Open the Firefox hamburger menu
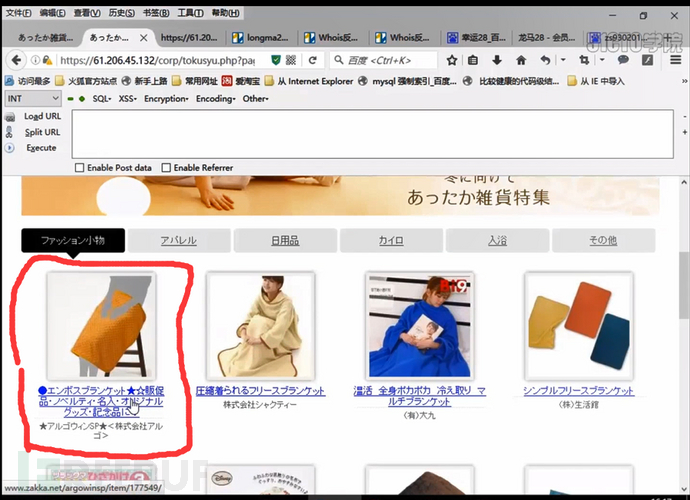The width and height of the screenshot is (690, 500). coord(675,60)
